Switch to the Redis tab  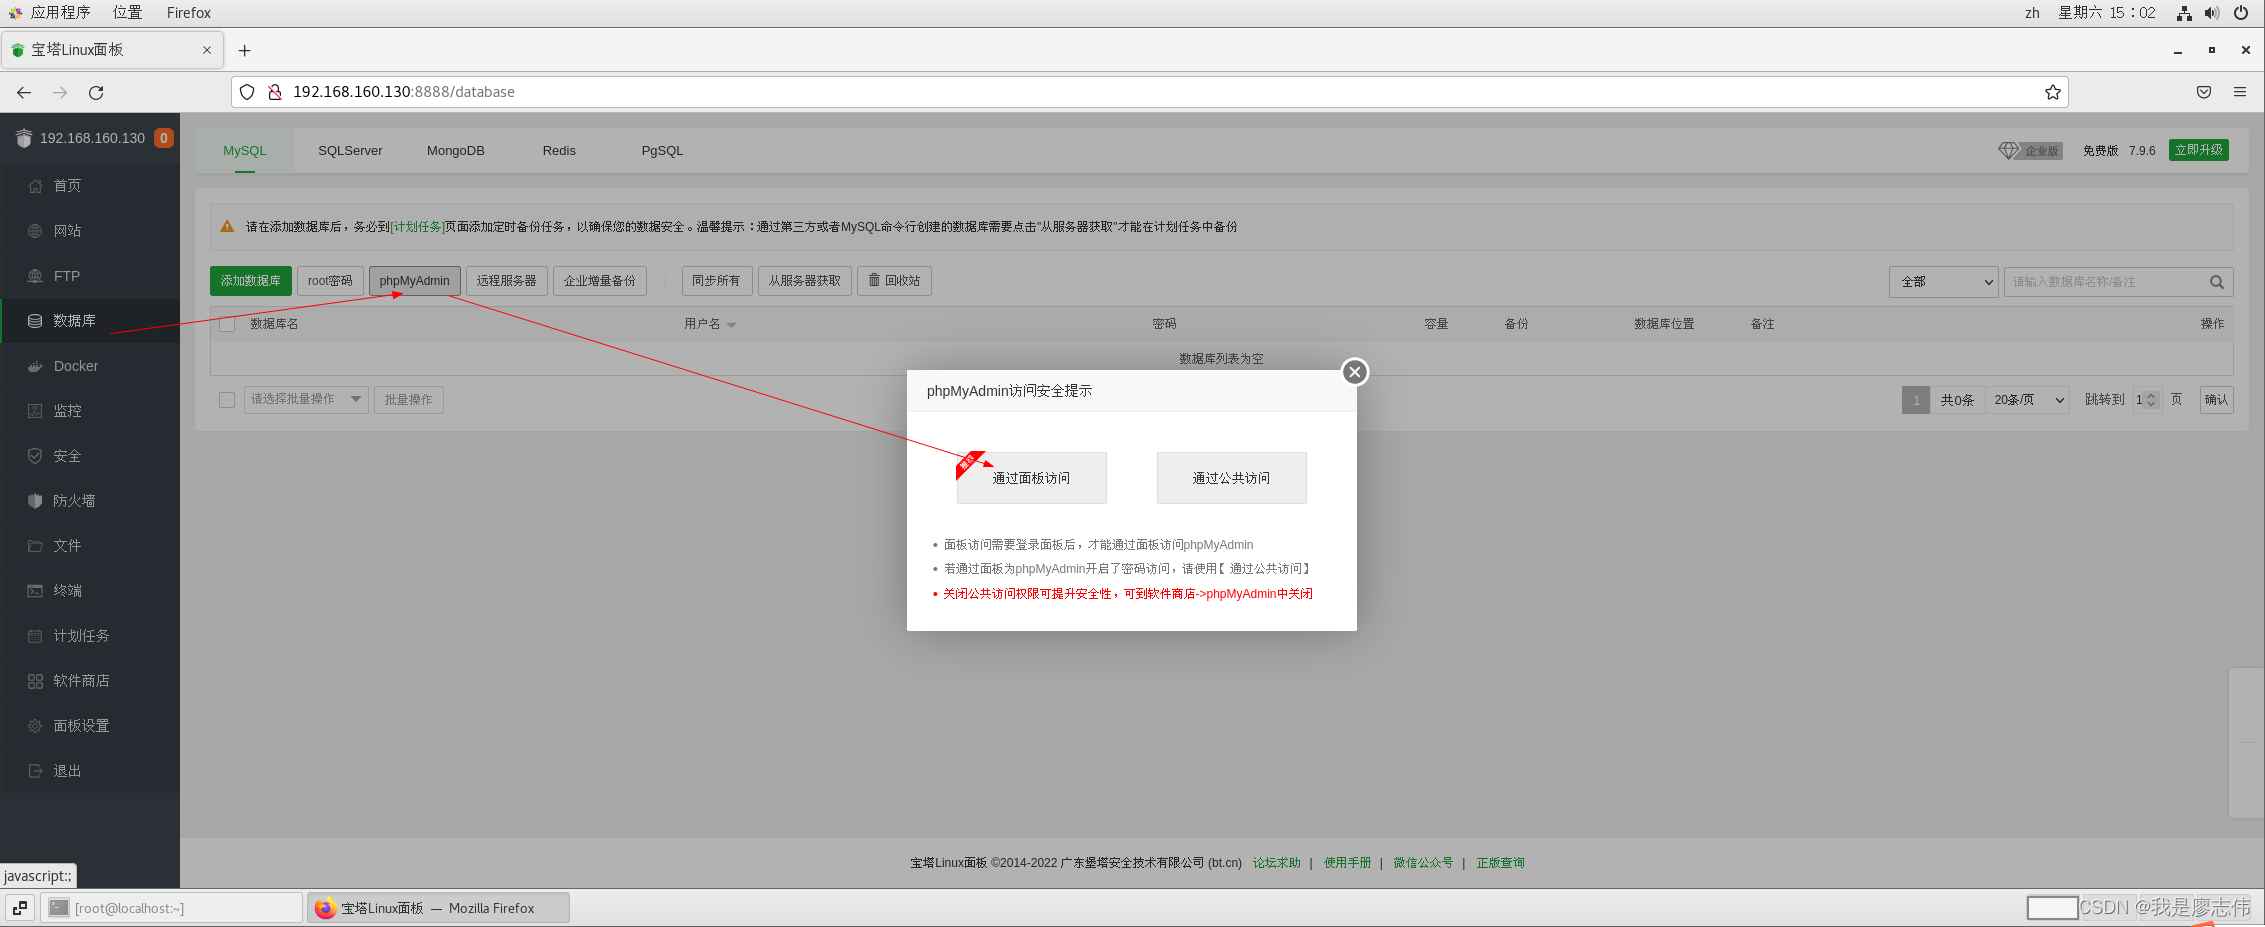pos(559,151)
